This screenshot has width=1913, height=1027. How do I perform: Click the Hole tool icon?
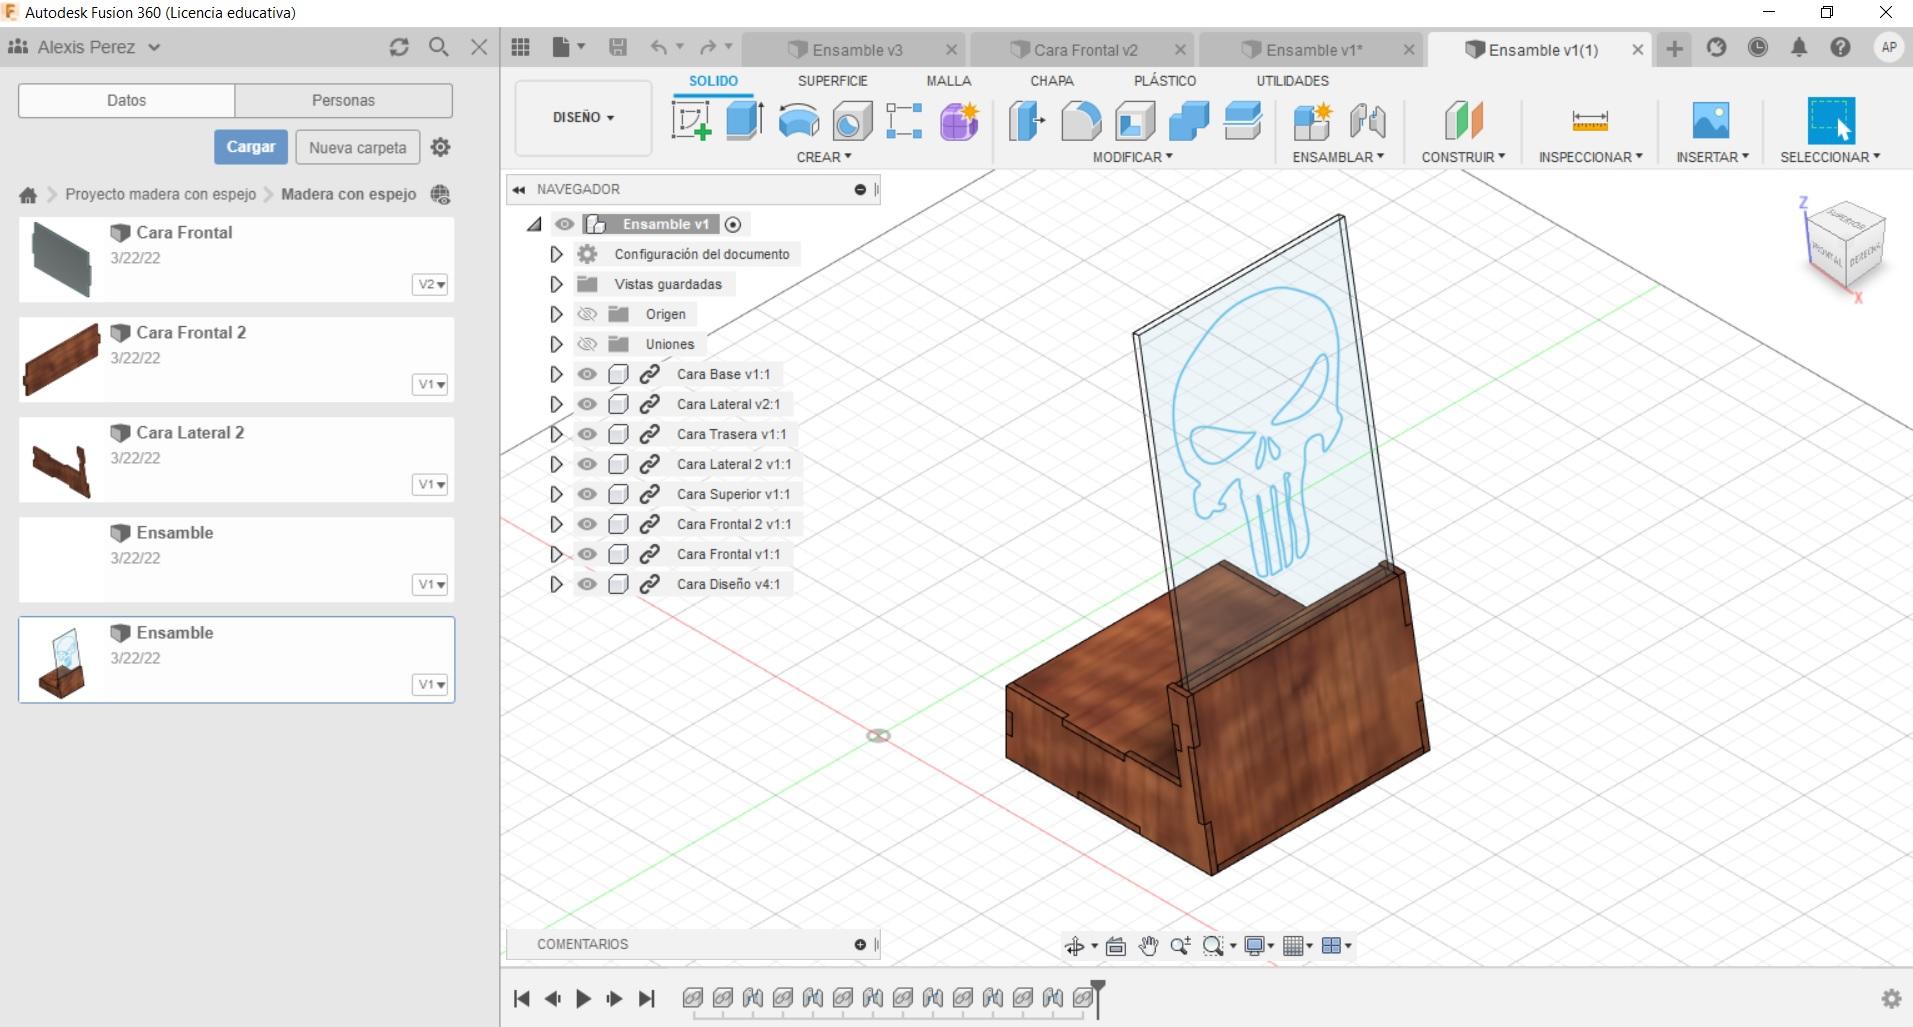pos(852,121)
